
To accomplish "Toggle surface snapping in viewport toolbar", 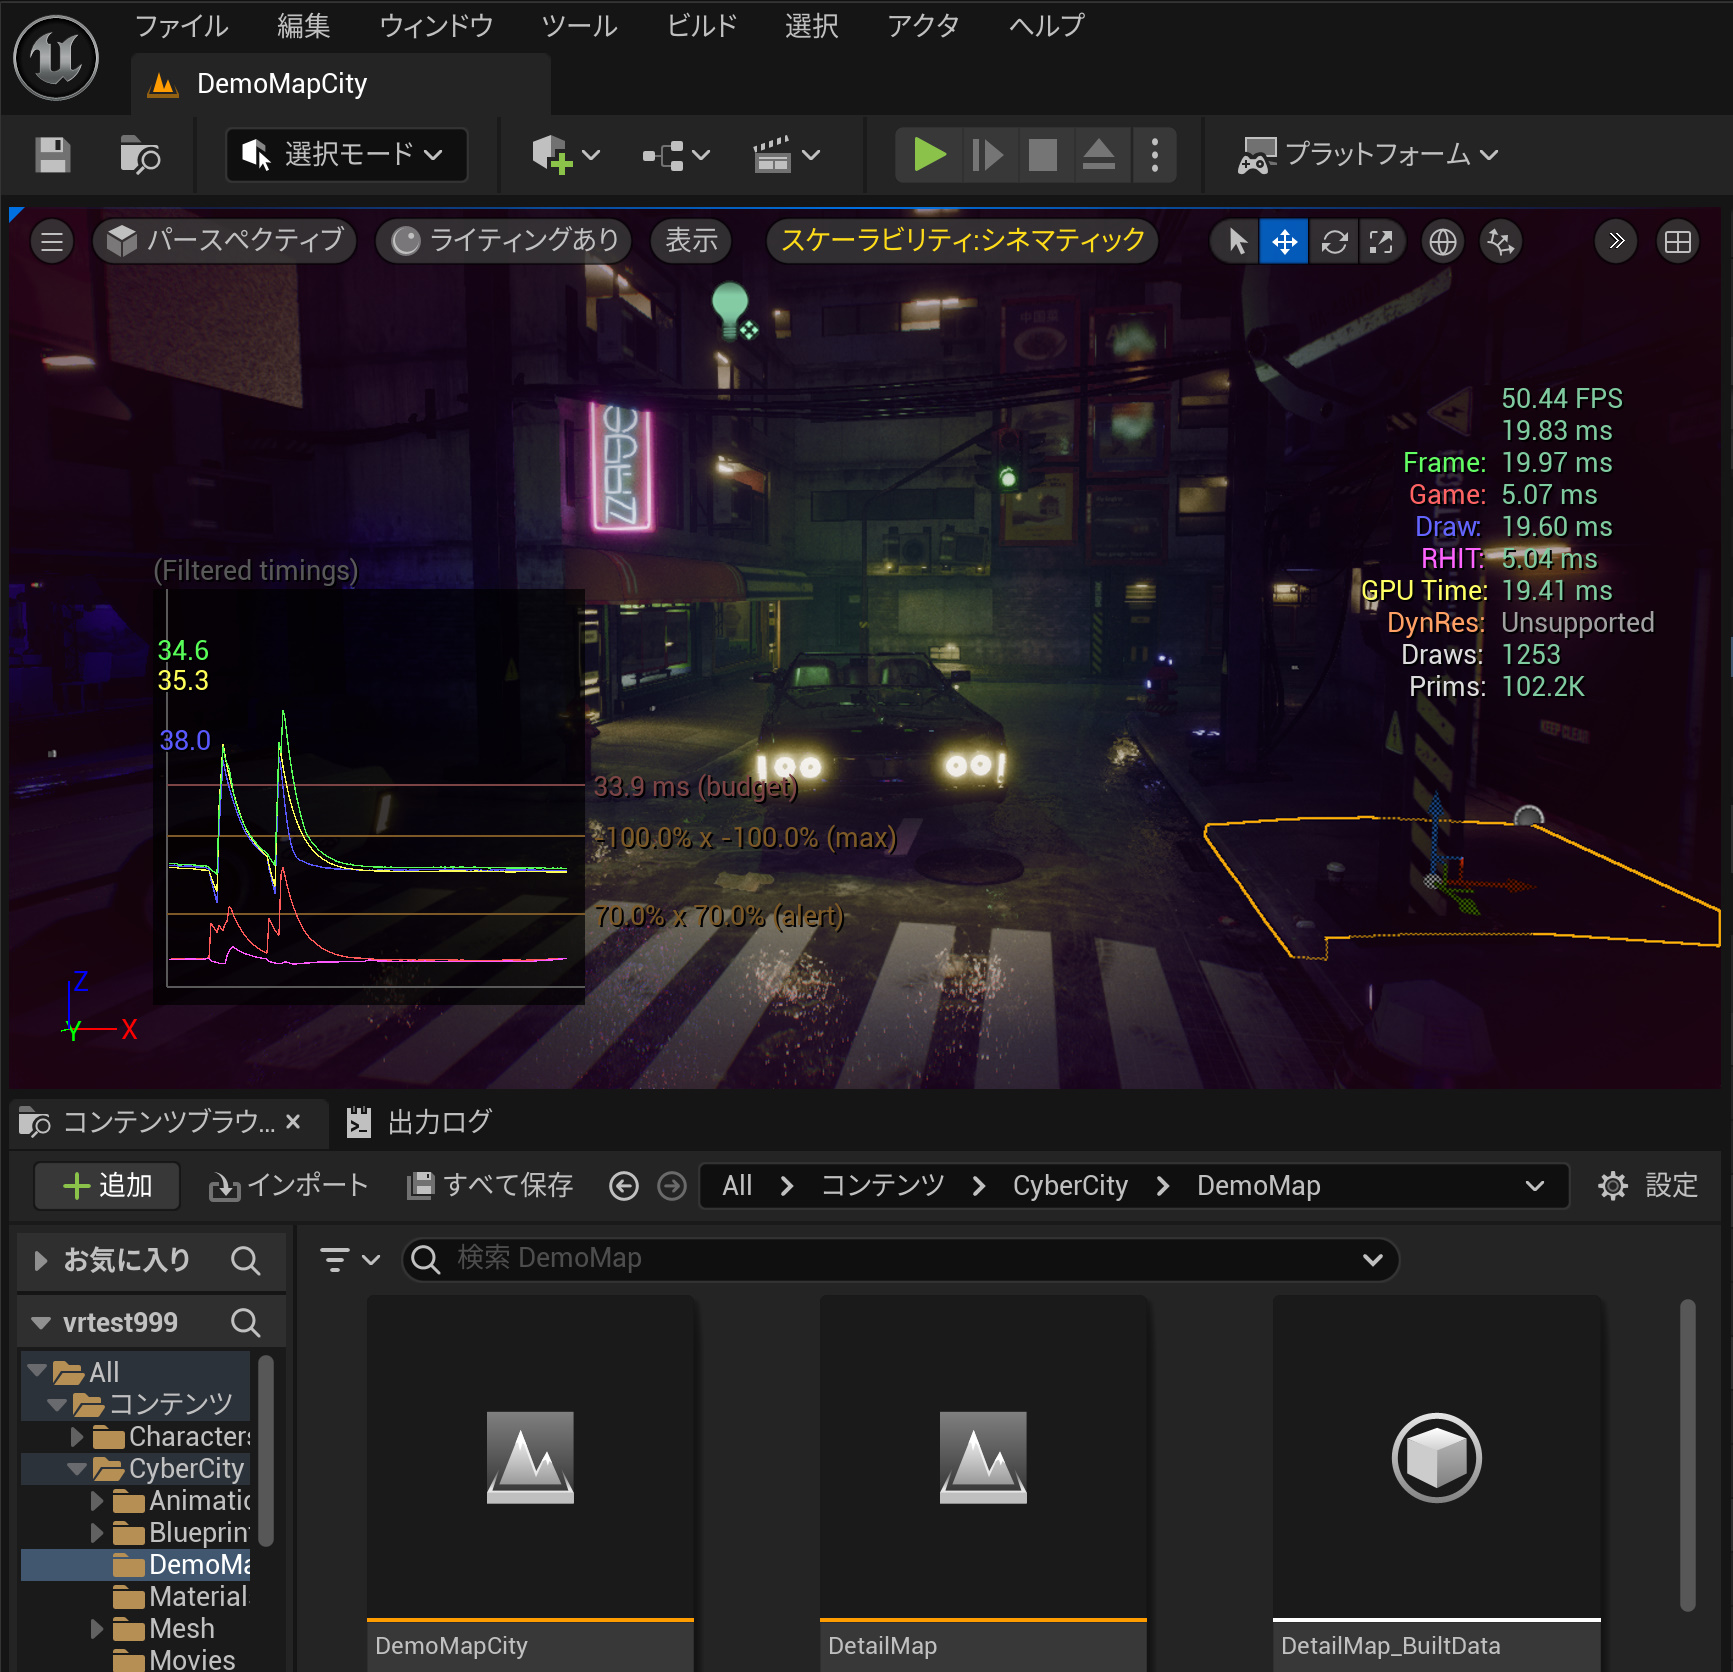I will 1500,242.
